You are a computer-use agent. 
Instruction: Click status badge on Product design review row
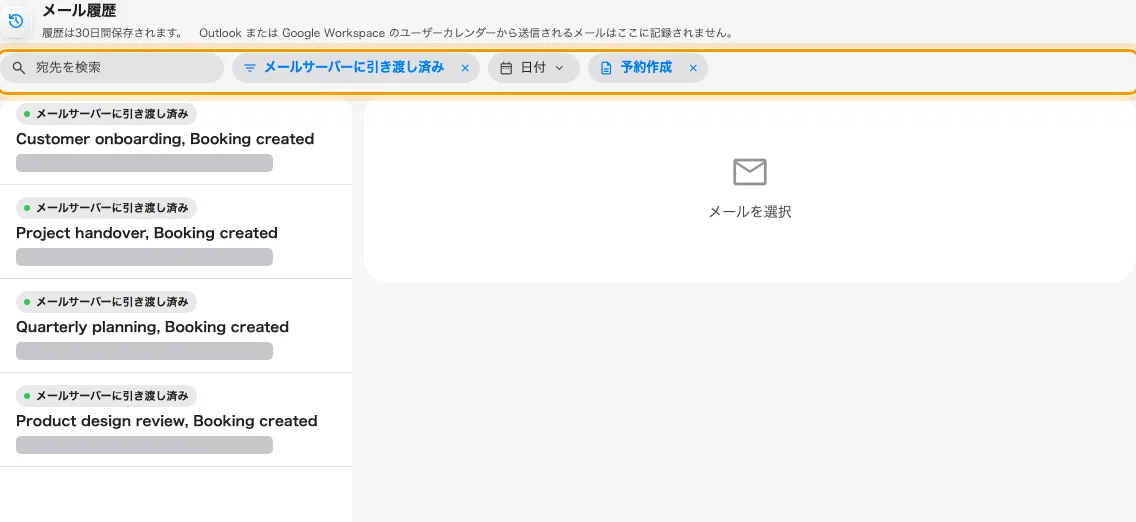pyautogui.click(x=106, y=396)
